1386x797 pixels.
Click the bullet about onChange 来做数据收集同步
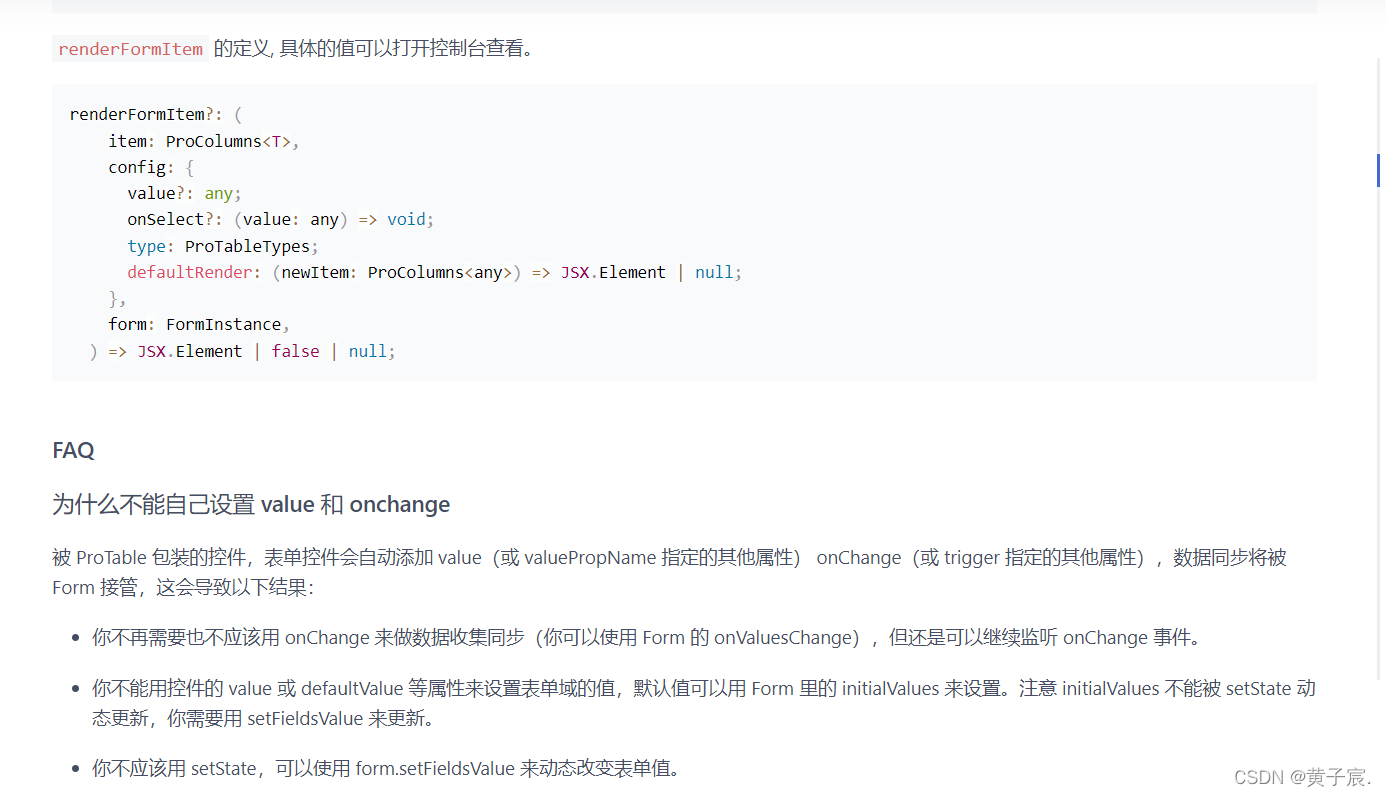click(x=646, y=638)
